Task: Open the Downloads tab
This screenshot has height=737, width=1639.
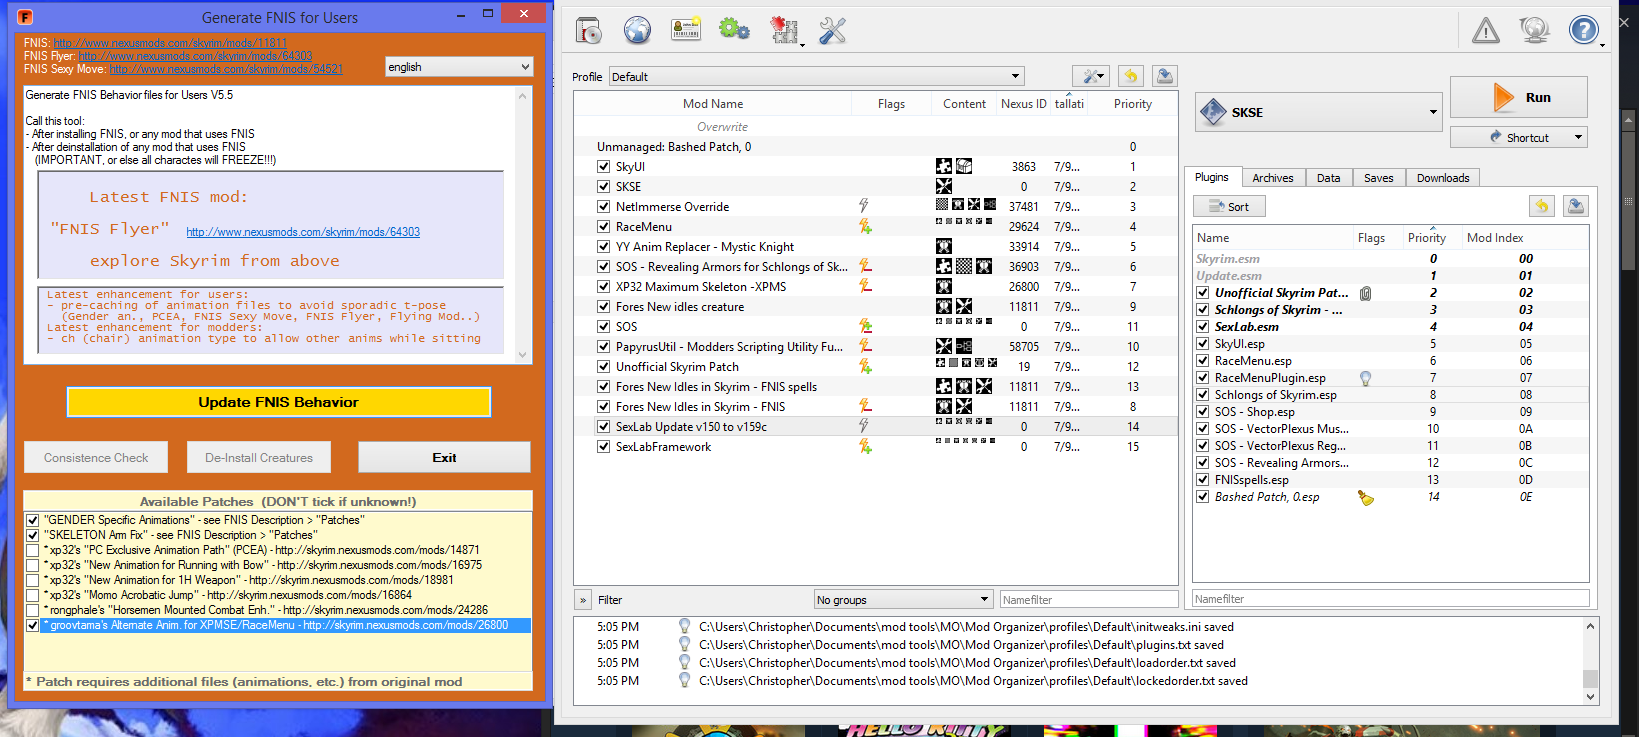Action: coord(1442,178)
